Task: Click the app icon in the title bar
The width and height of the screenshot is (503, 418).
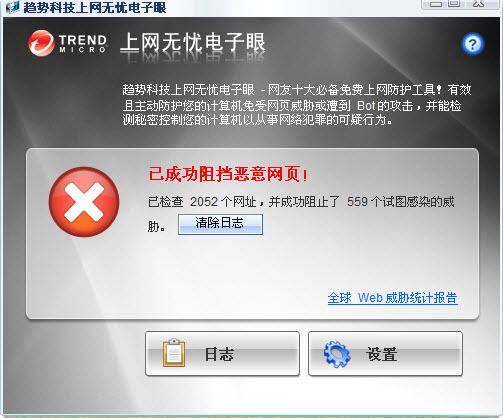Action: point(12,7)
